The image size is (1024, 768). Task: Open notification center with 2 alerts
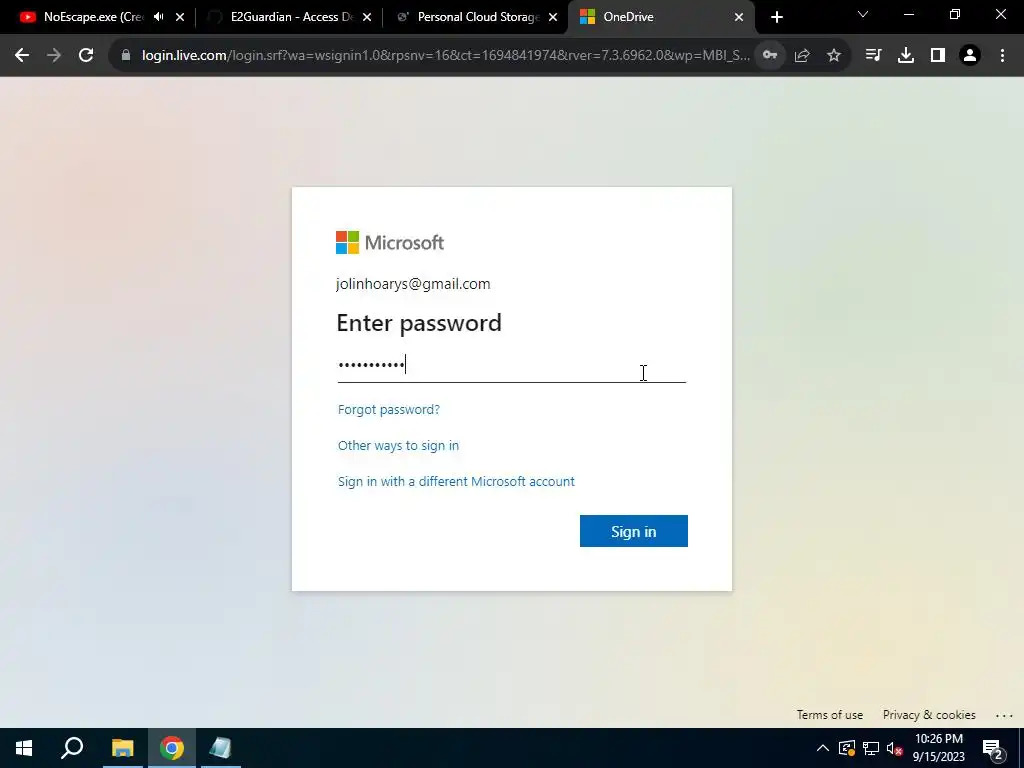click(x=993, y=749)
